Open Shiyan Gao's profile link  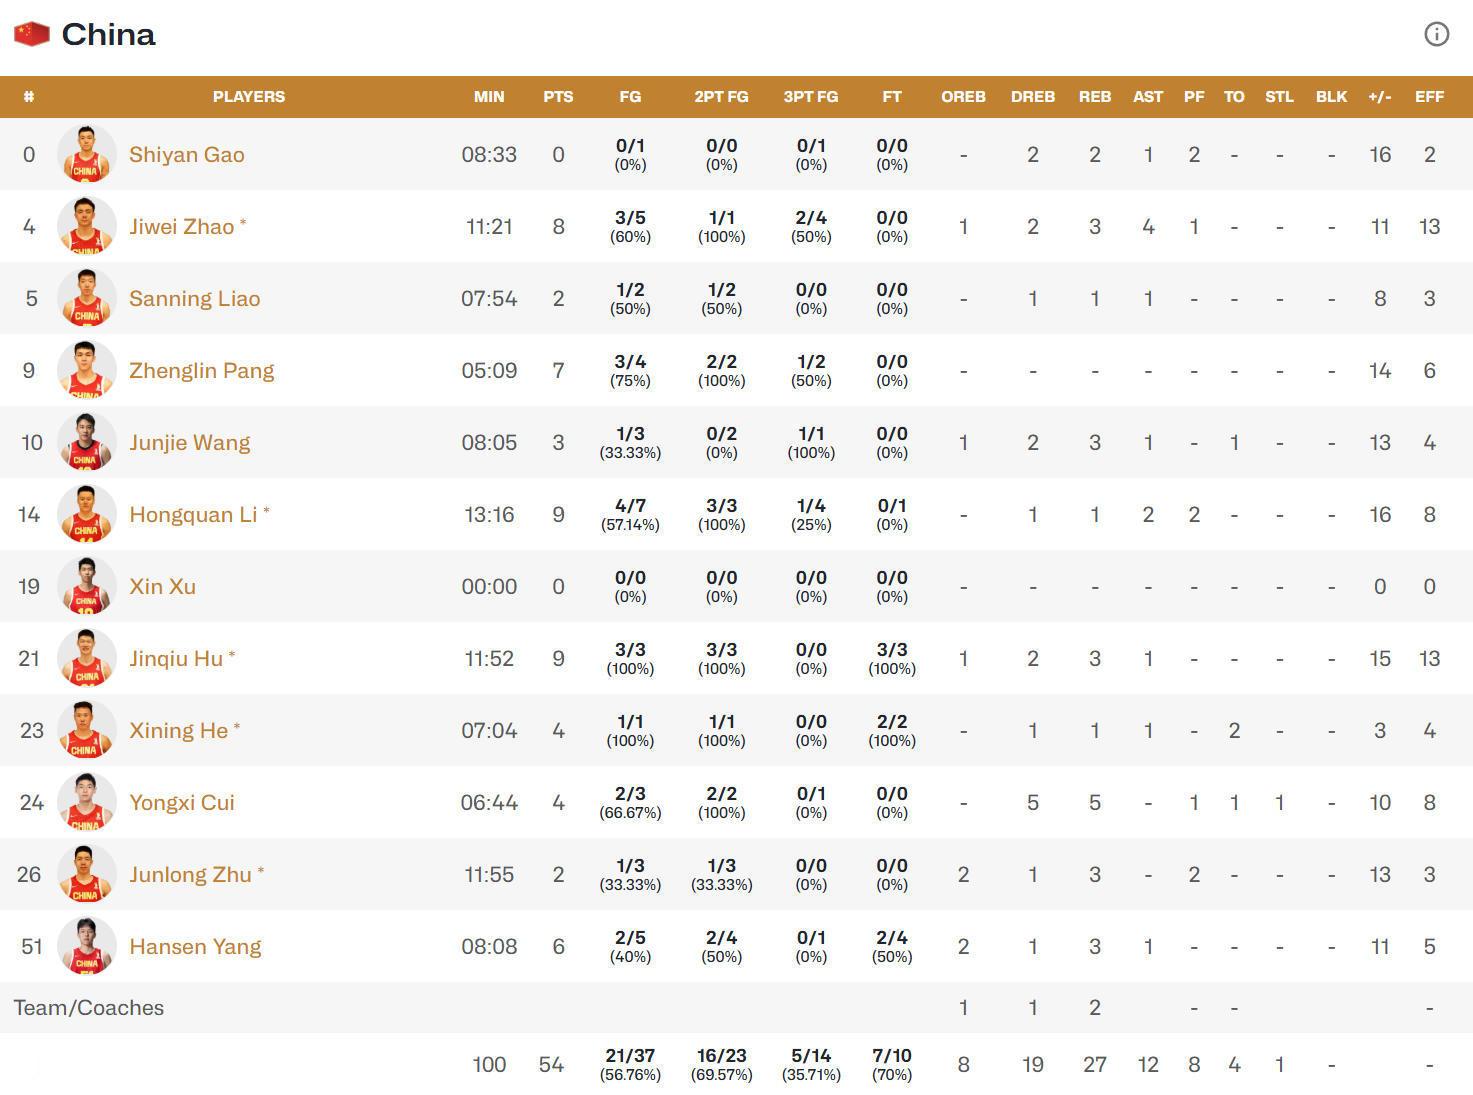[x=187, y=154]
